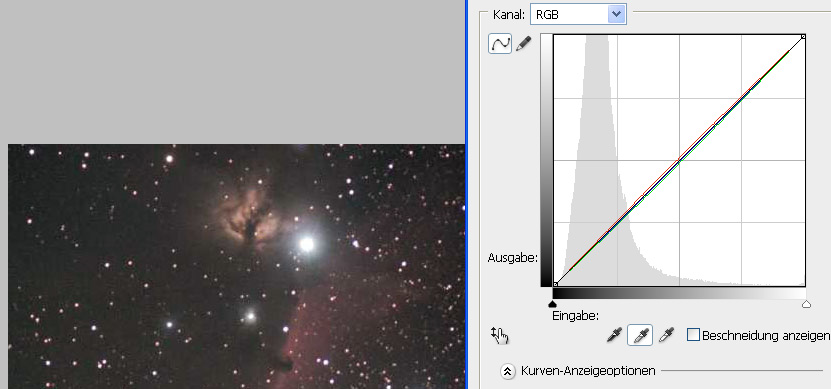The height and width of the screenshot is (389, 831).
Task: Select the bottom-left curve anchor point
Action: coord(555,285)
